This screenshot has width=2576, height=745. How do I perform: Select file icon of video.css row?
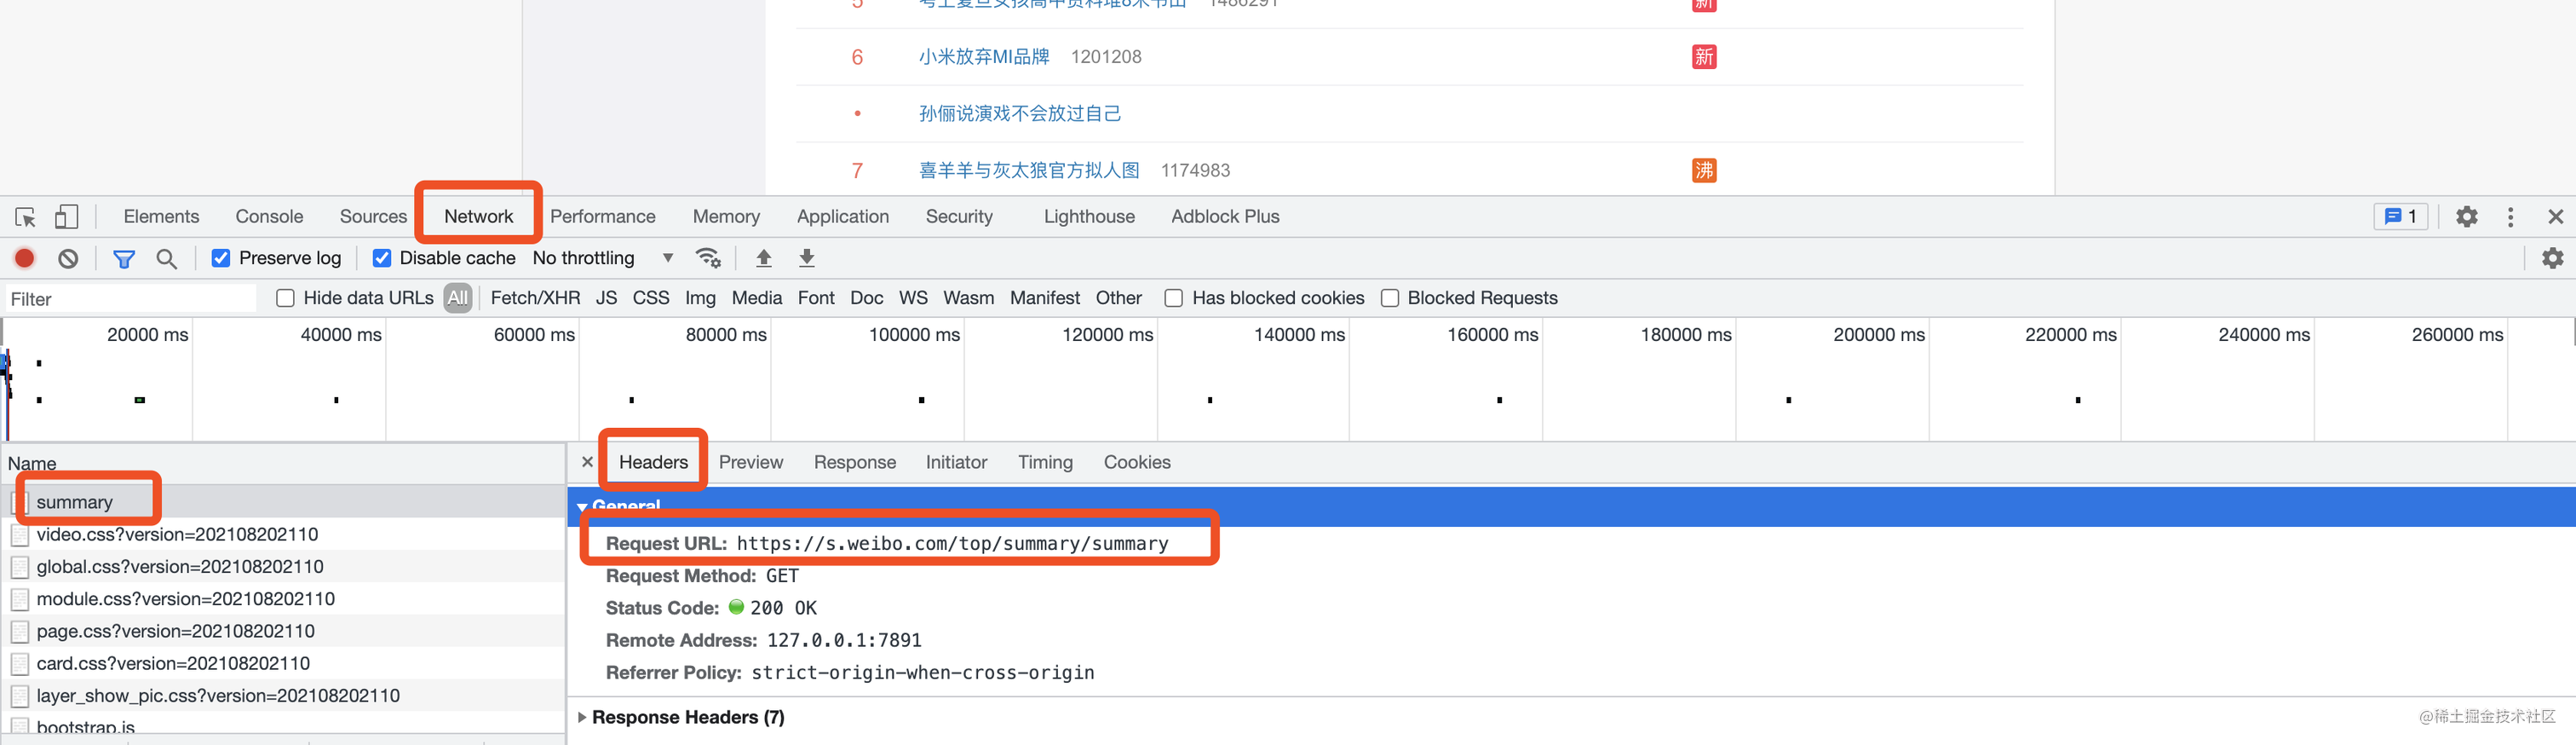click(20, 535)
